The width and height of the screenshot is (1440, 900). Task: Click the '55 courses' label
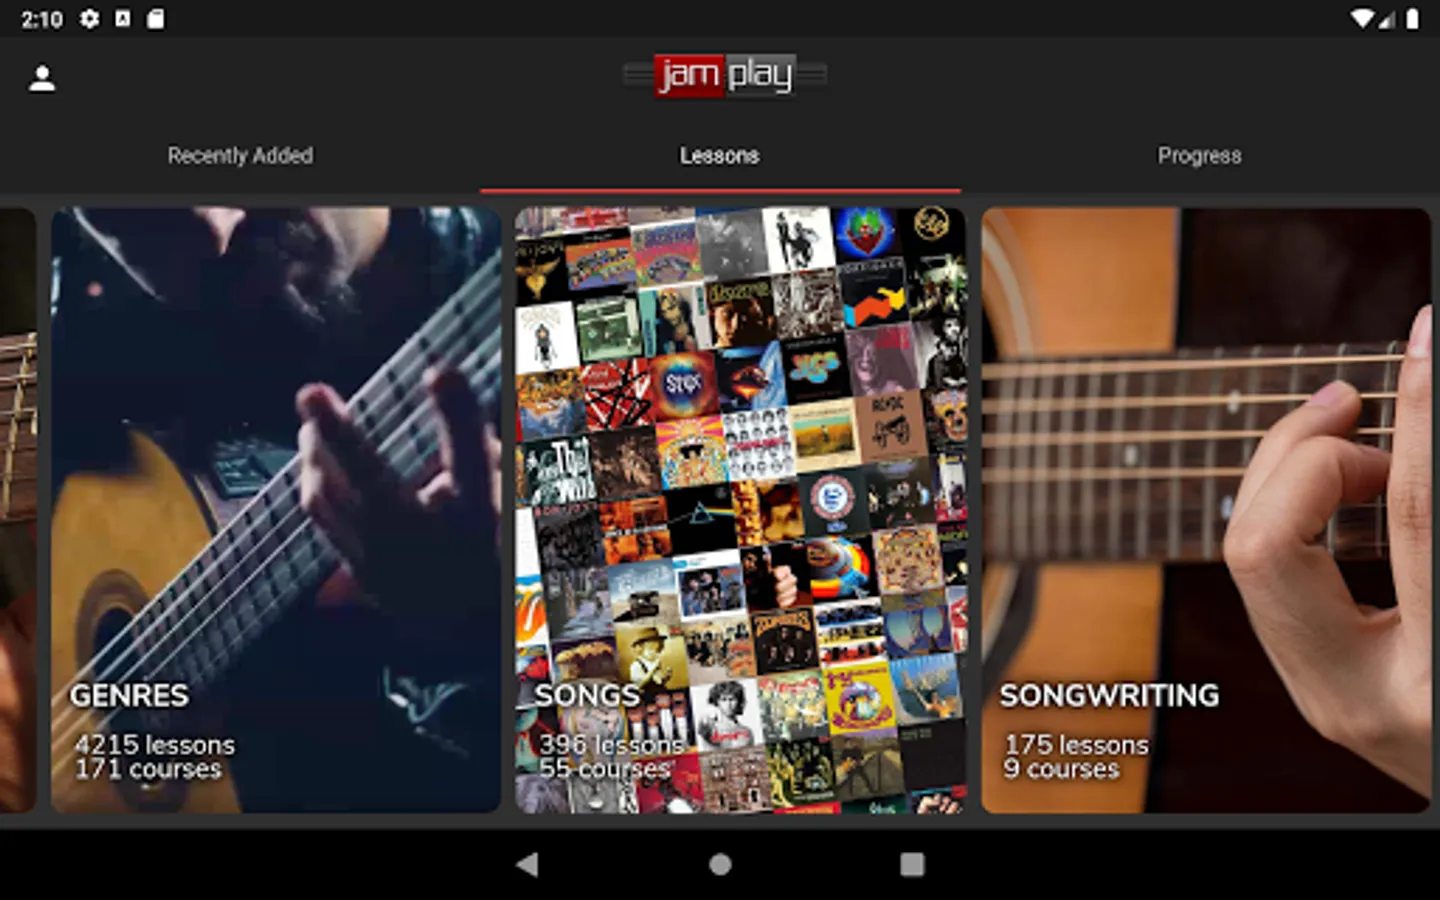click(605, 769)
